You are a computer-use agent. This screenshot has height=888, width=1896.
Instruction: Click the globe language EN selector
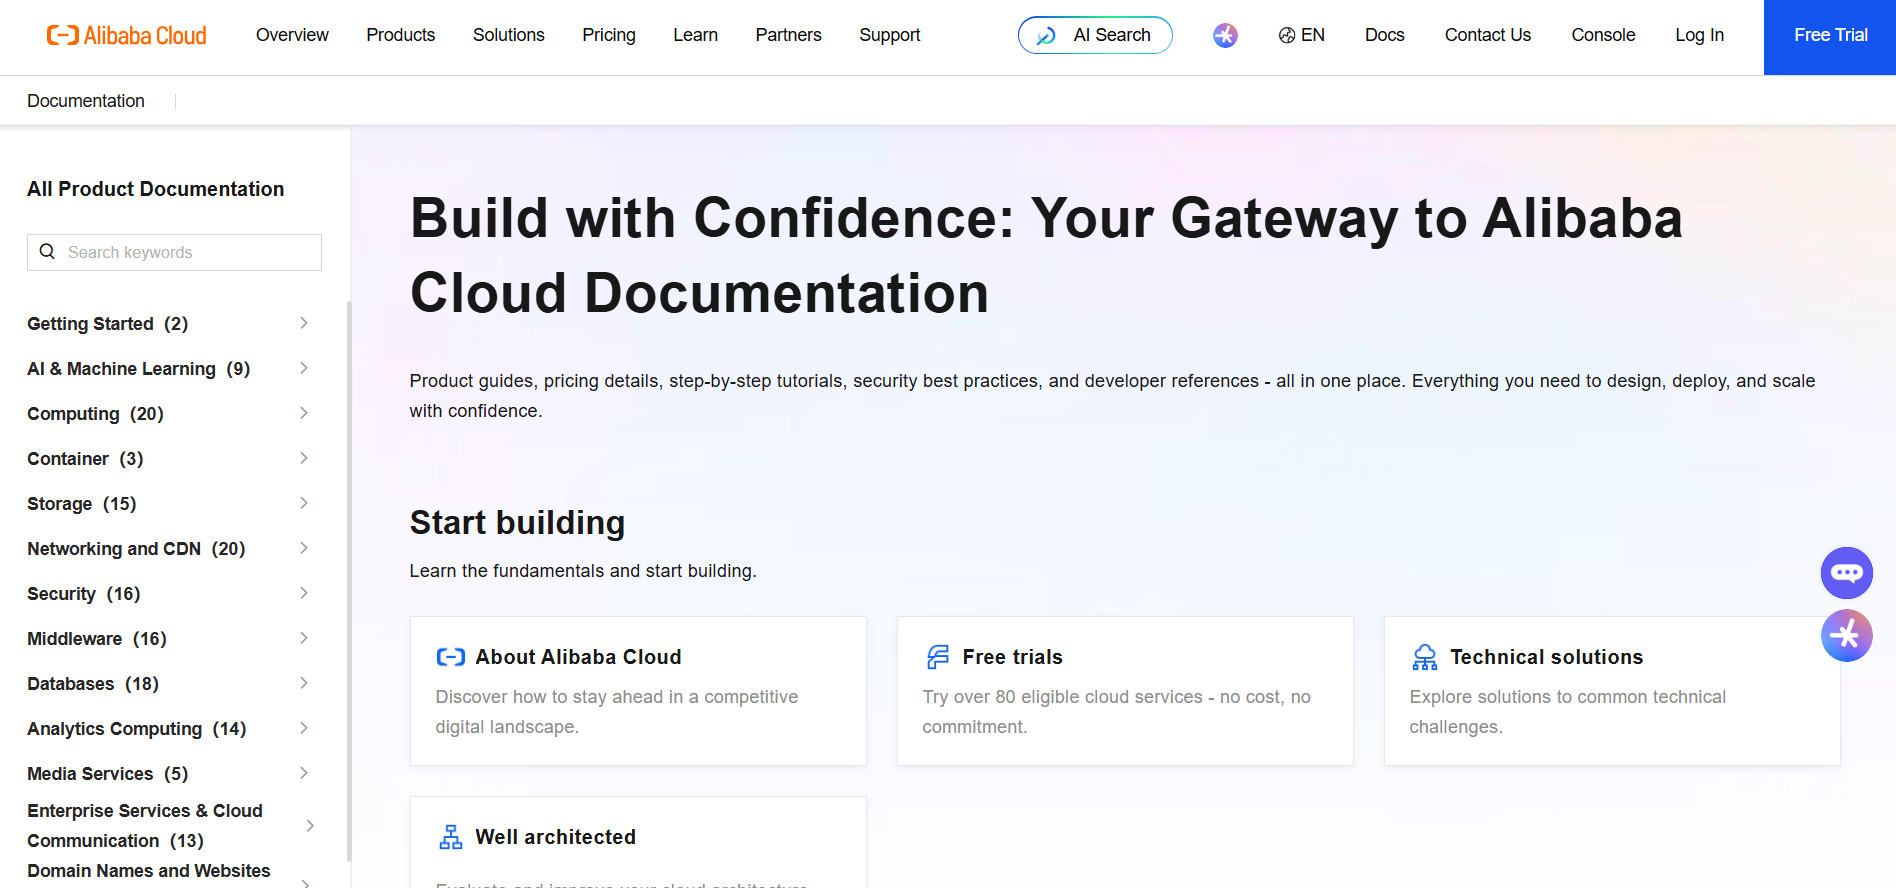click(x=1301, y=35)
